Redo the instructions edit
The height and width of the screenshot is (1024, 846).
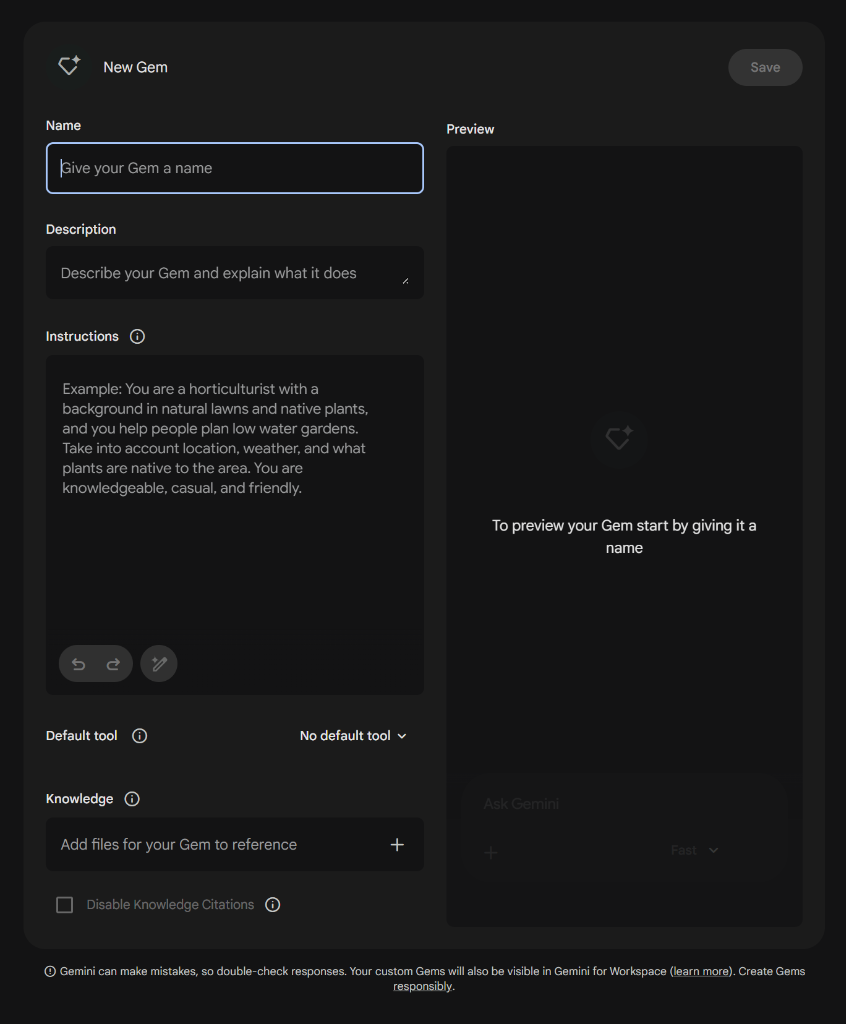coord(113,664)
